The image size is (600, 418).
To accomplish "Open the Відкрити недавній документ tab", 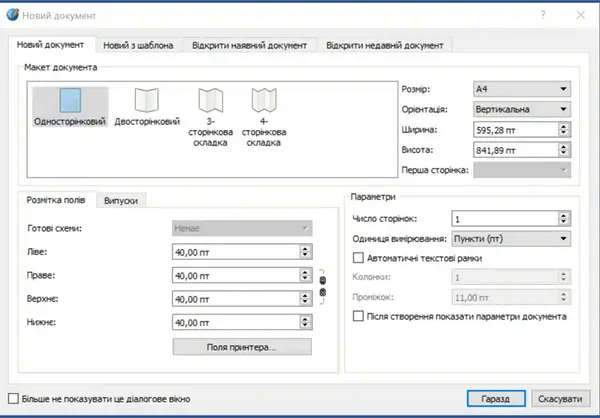I will coord(385,46).
